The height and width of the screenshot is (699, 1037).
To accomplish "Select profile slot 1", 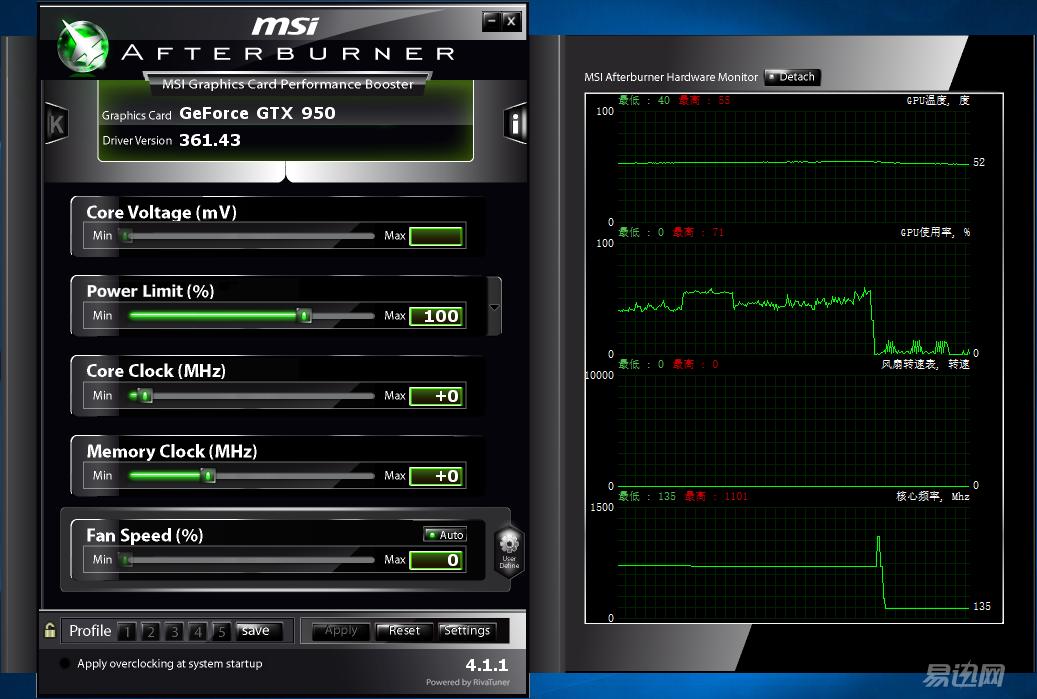I will (x=127, y=631).
